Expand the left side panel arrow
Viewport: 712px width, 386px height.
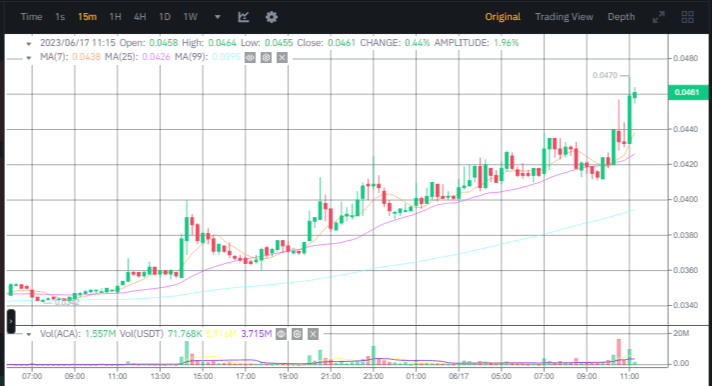[x=11, y=321]
